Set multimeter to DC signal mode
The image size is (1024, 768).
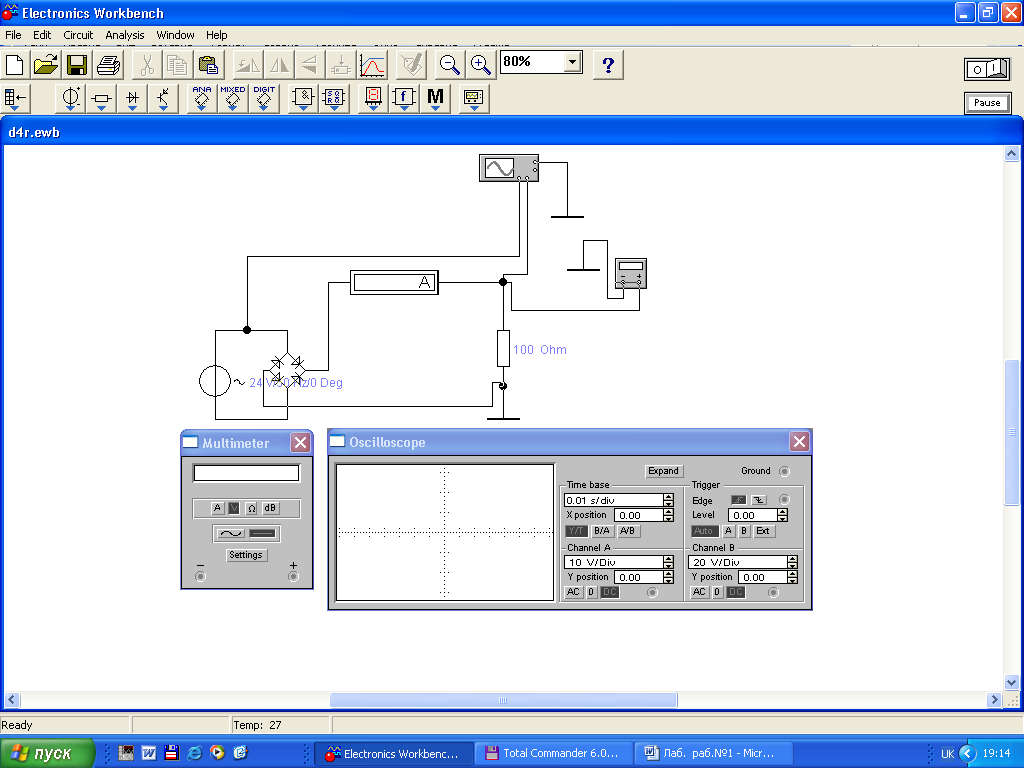263,534
